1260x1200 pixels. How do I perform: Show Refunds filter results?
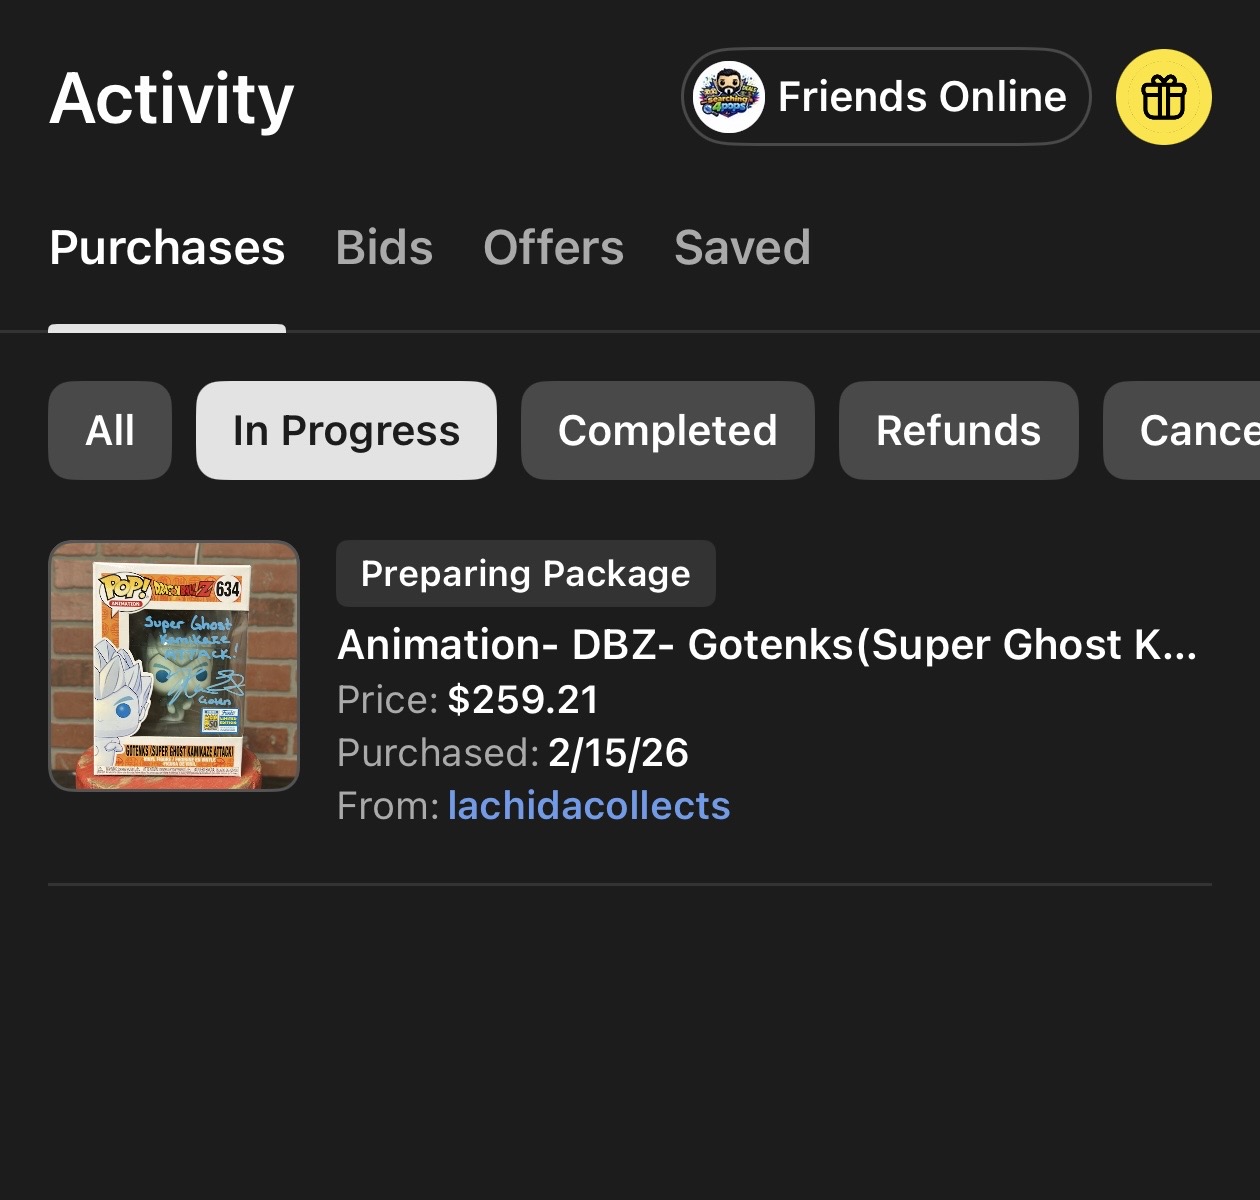[x=958, y=431]
